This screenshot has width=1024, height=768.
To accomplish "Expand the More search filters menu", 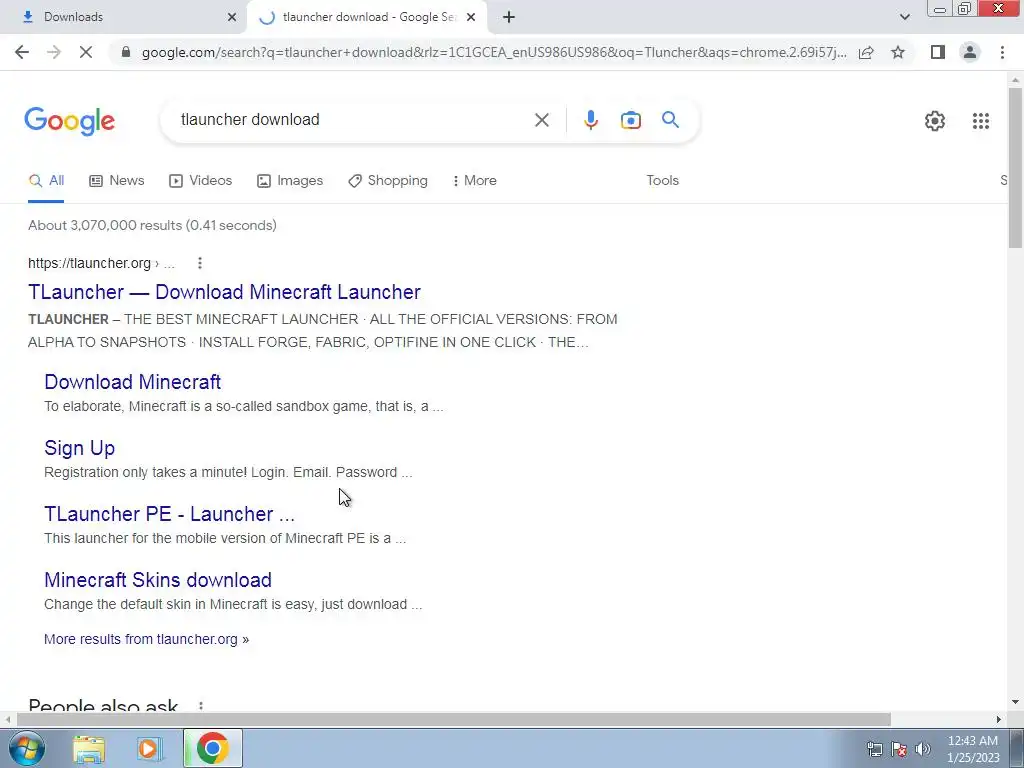I will [x=474, y=181].
